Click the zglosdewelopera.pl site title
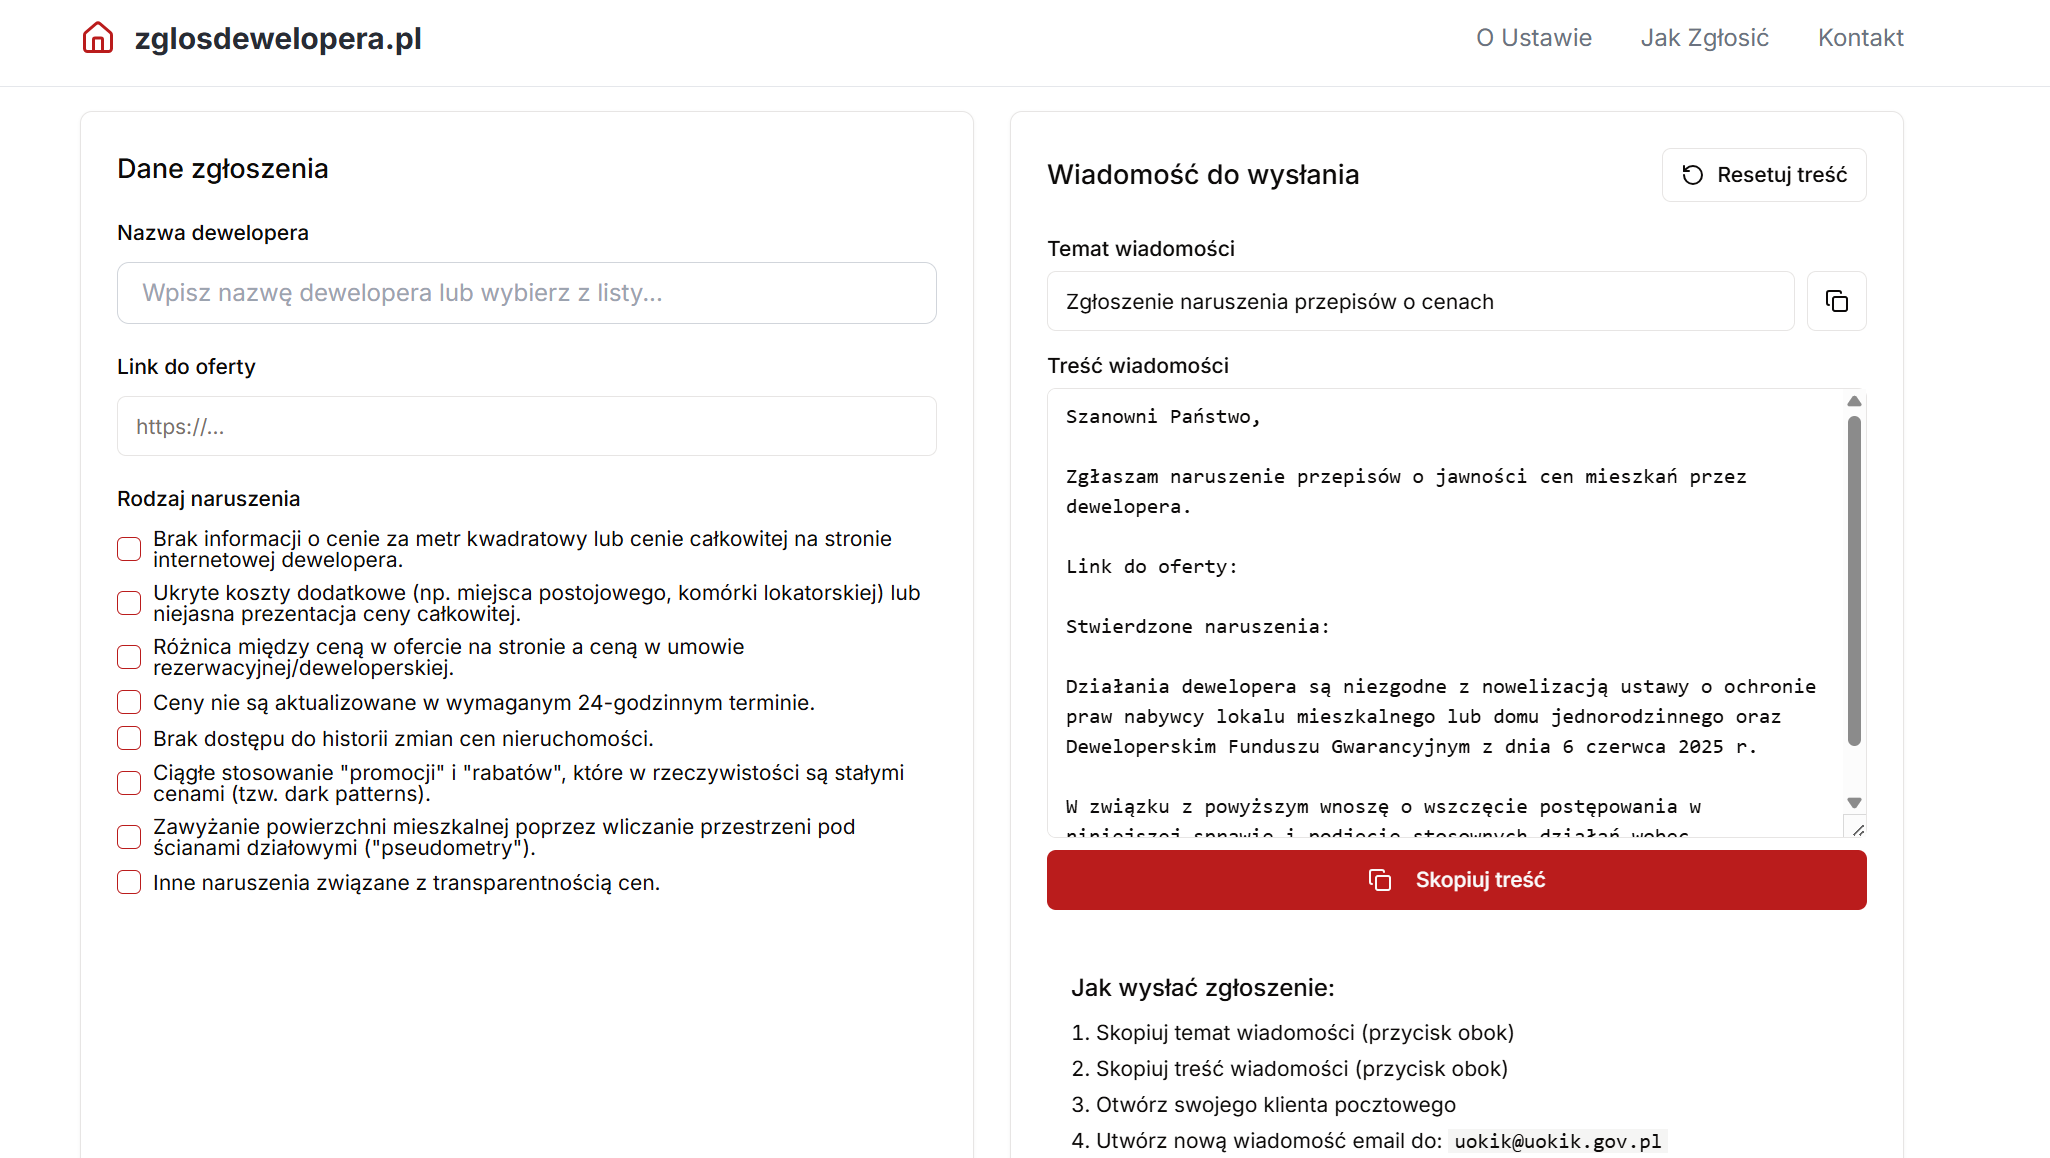The height and width of the screenshot is (1158, 2050). click(278, 38)
